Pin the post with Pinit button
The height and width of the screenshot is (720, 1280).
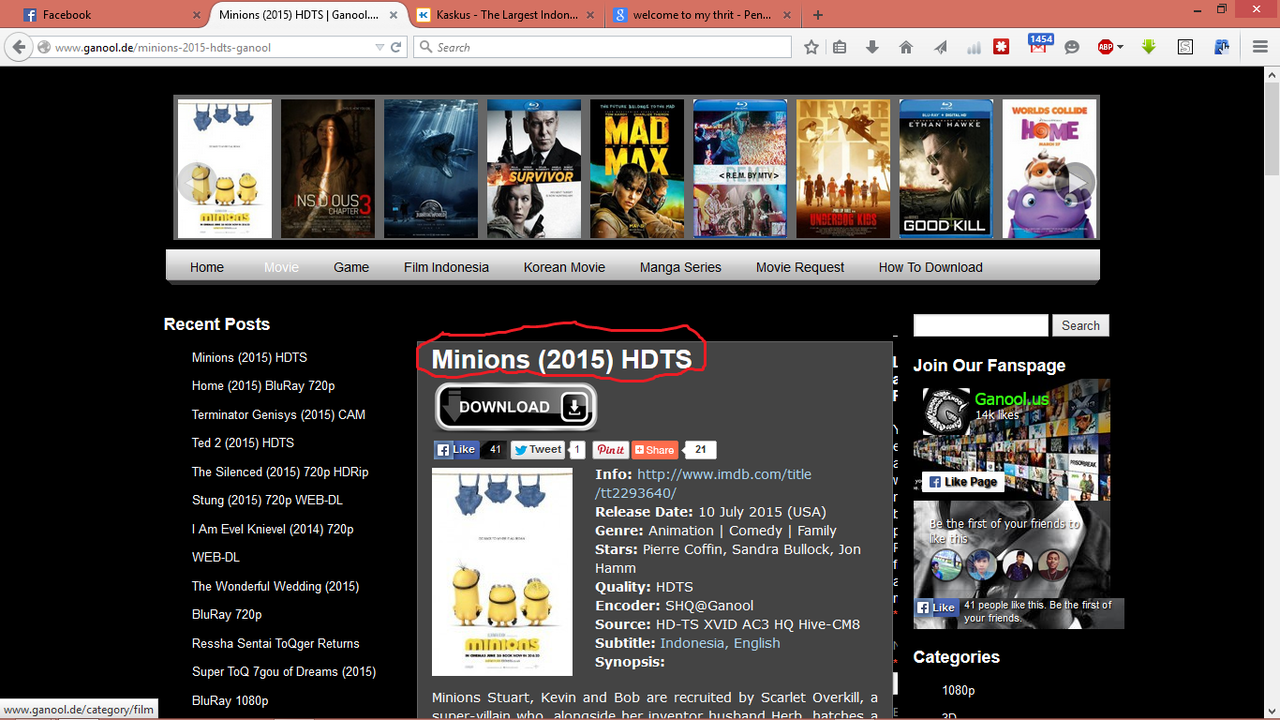click(x=610, y=450)
